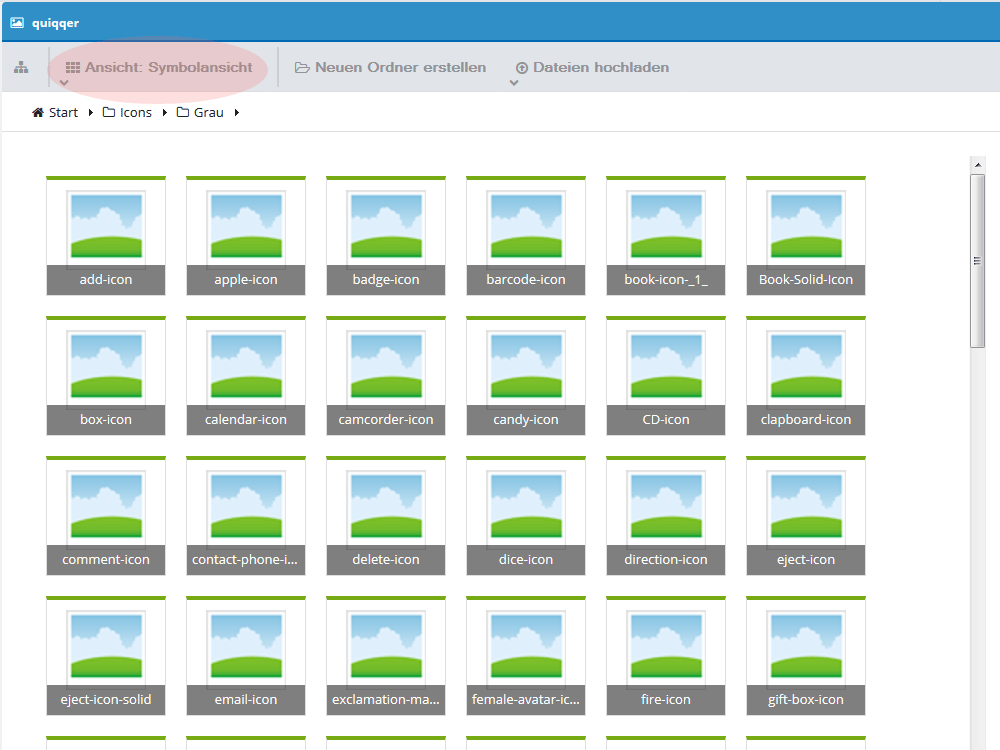This screenshot has width=1000, height=750.
Task: Click the quiqqer window title image icon
Action: click(17, 23)
